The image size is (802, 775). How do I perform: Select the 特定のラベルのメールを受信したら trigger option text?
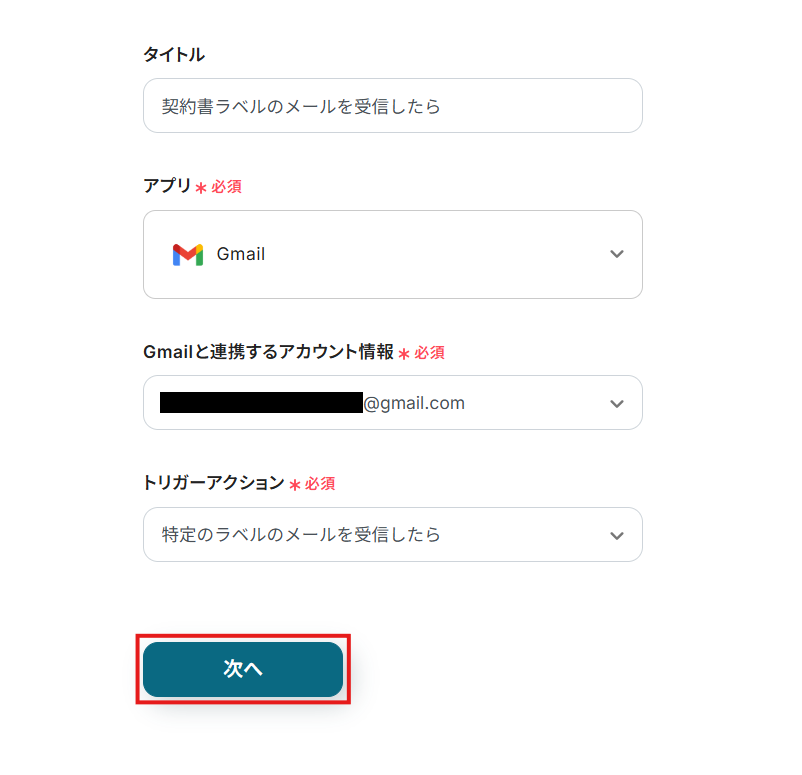pyautogui.click(x=301, y=535)
